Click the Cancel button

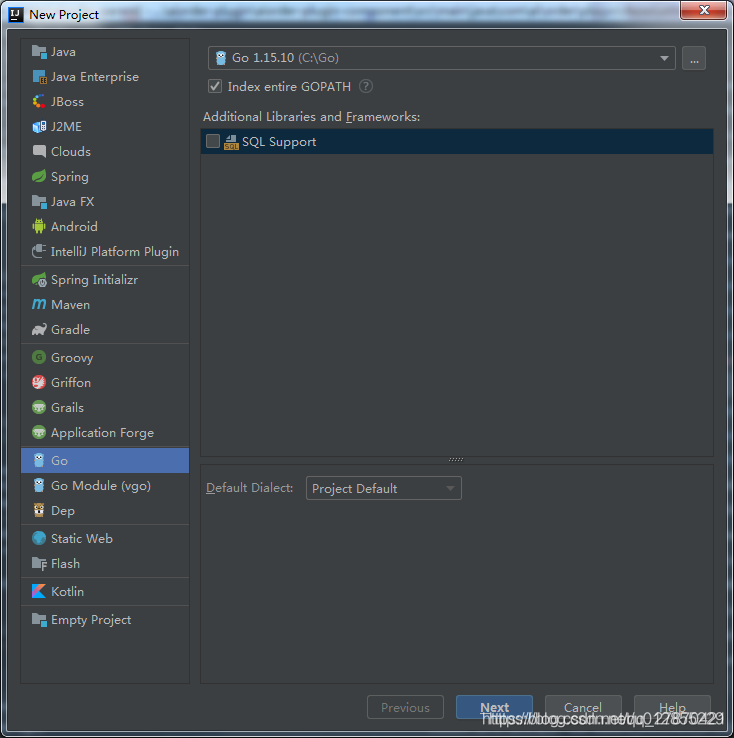[583, 707]
